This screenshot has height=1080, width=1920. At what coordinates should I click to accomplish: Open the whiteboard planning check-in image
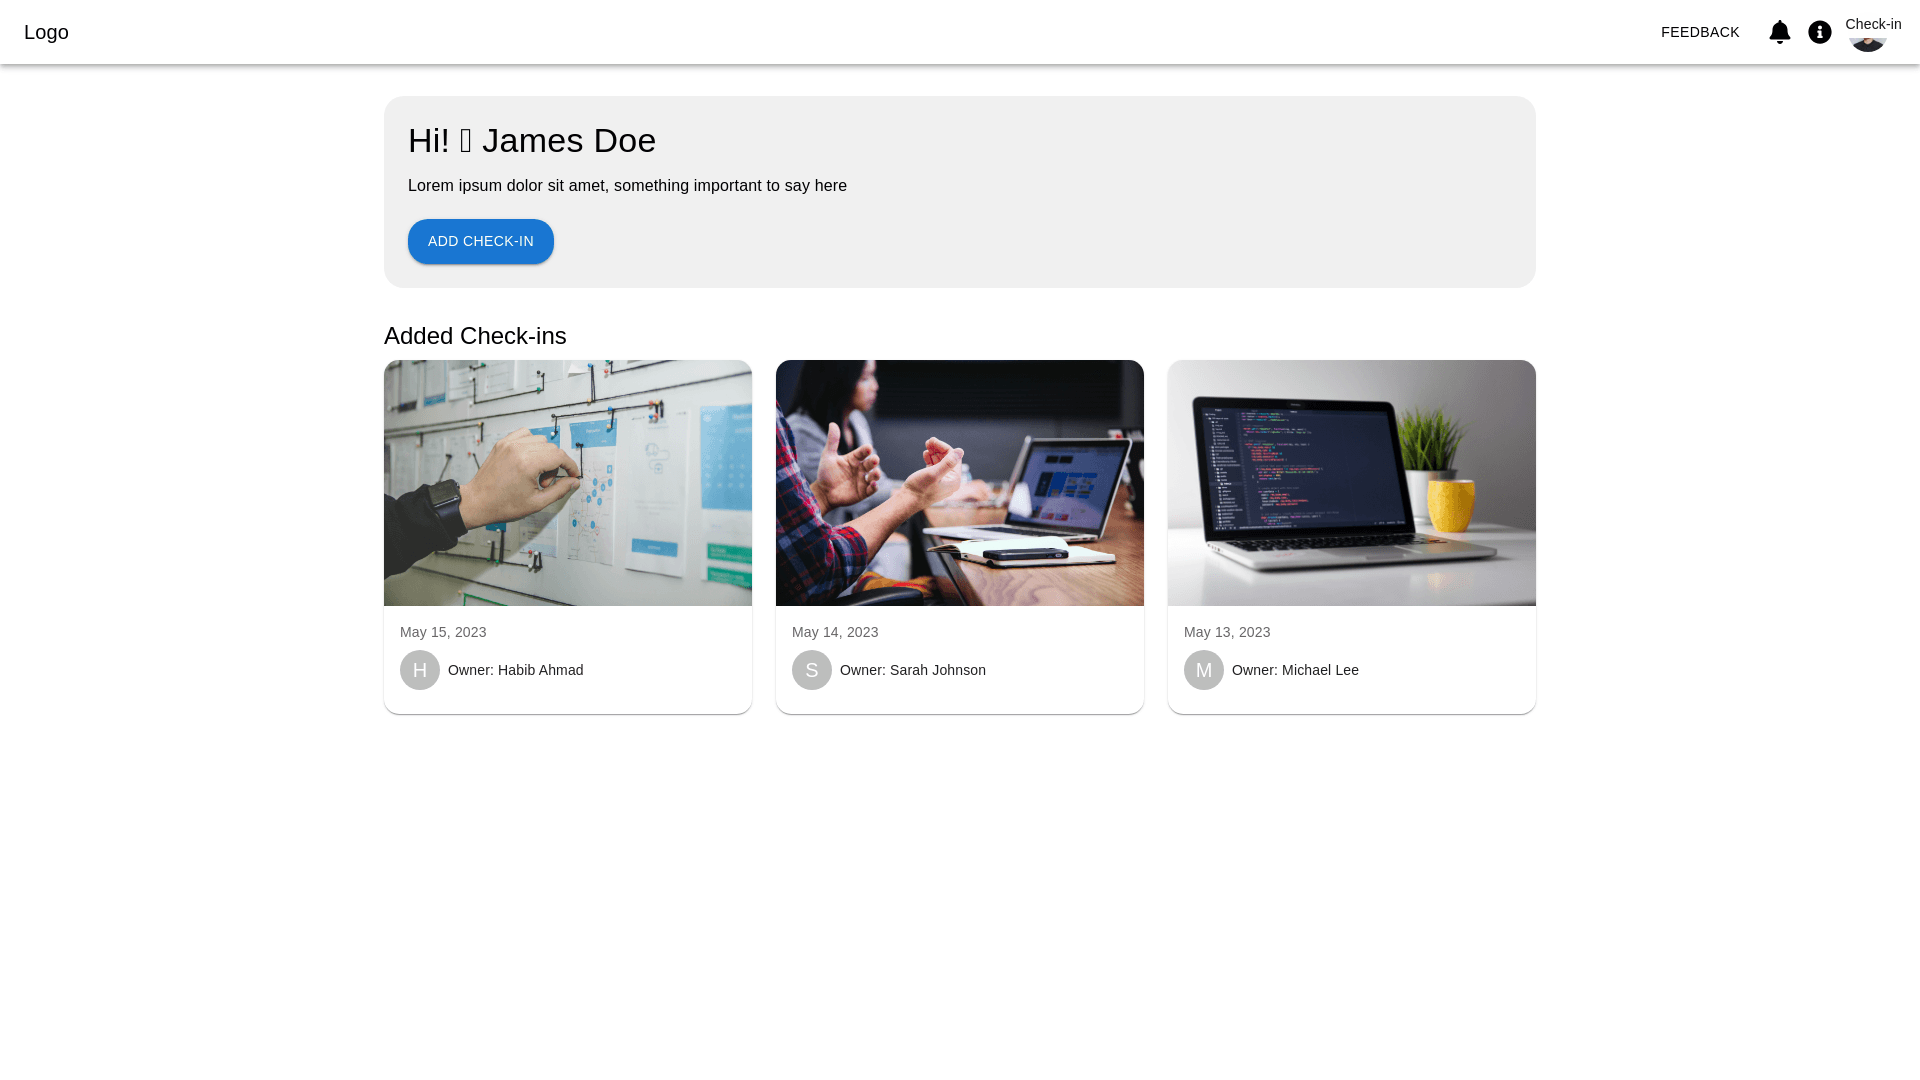pos(568,483)
